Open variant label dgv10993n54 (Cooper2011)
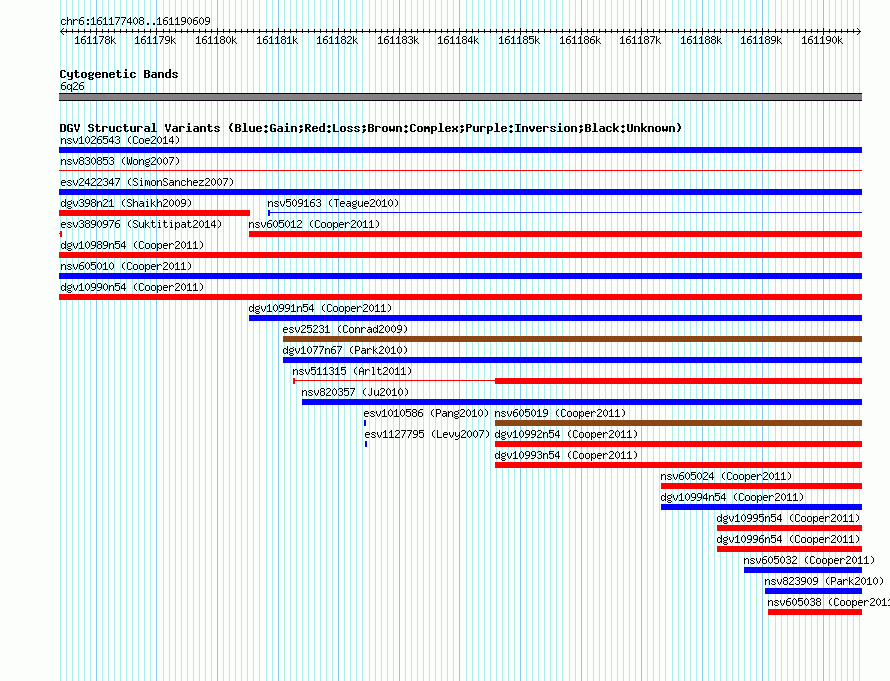Screen dimensions: 890x681 pyautogui.click(x=566, y=455)
